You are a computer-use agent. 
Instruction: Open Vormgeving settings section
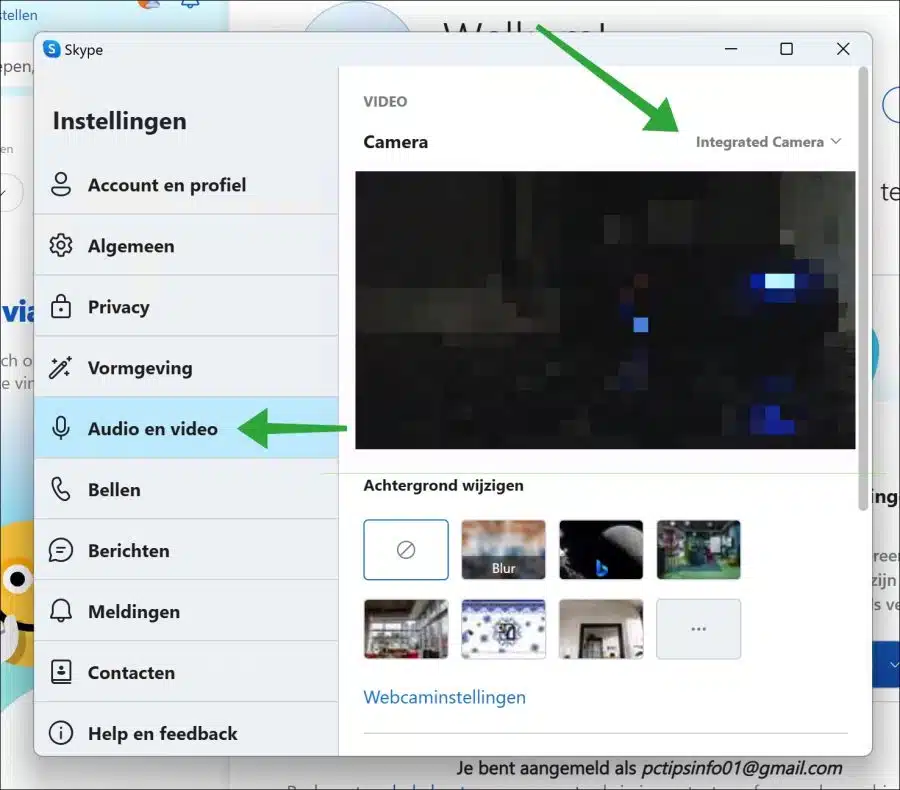186,367
